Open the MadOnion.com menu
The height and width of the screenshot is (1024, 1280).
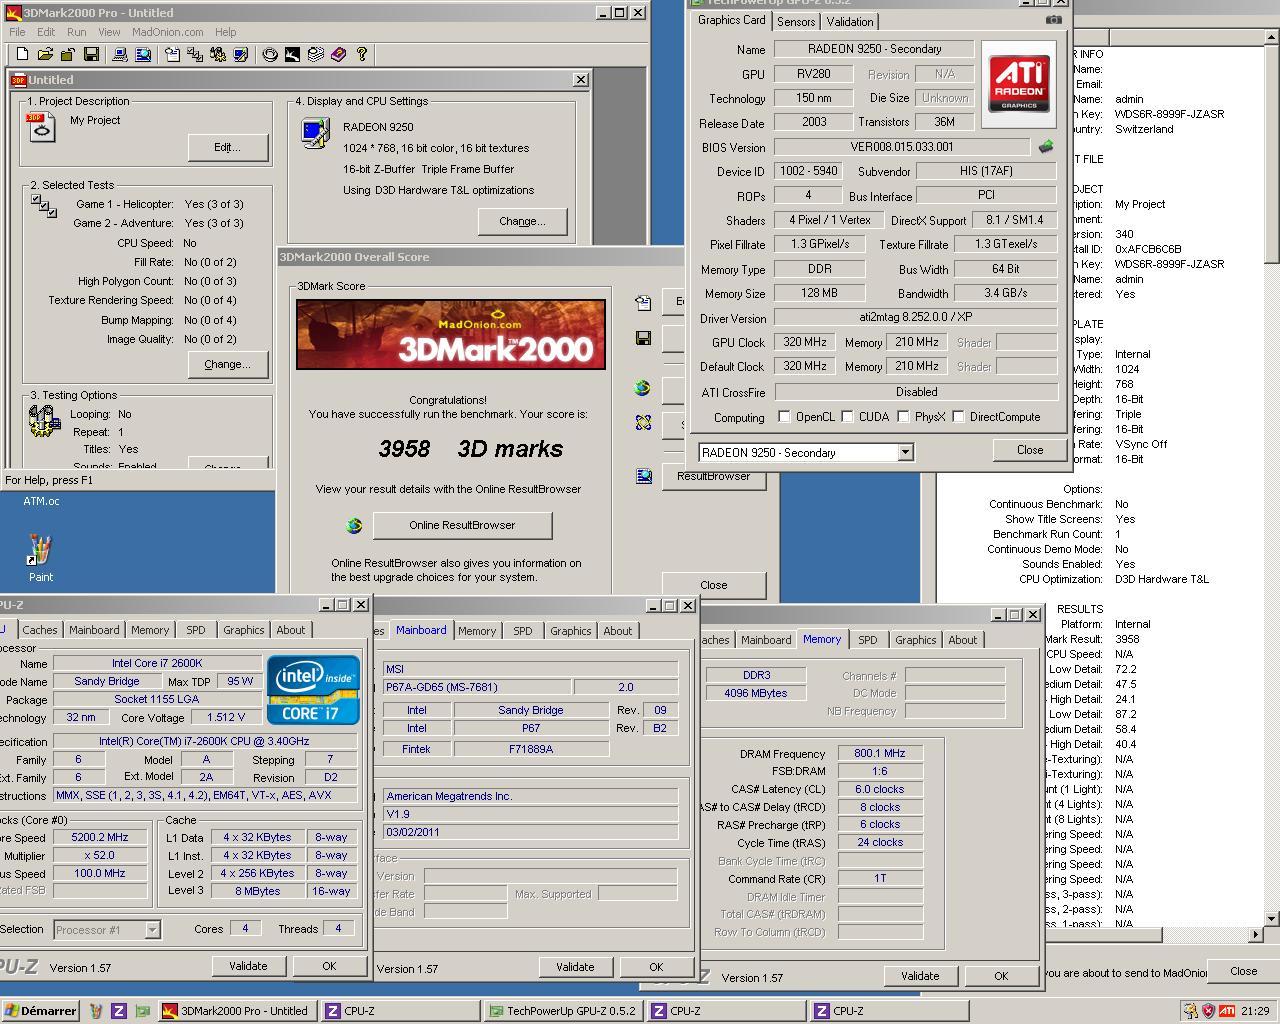pyautogui.click(x=168, y=32)
